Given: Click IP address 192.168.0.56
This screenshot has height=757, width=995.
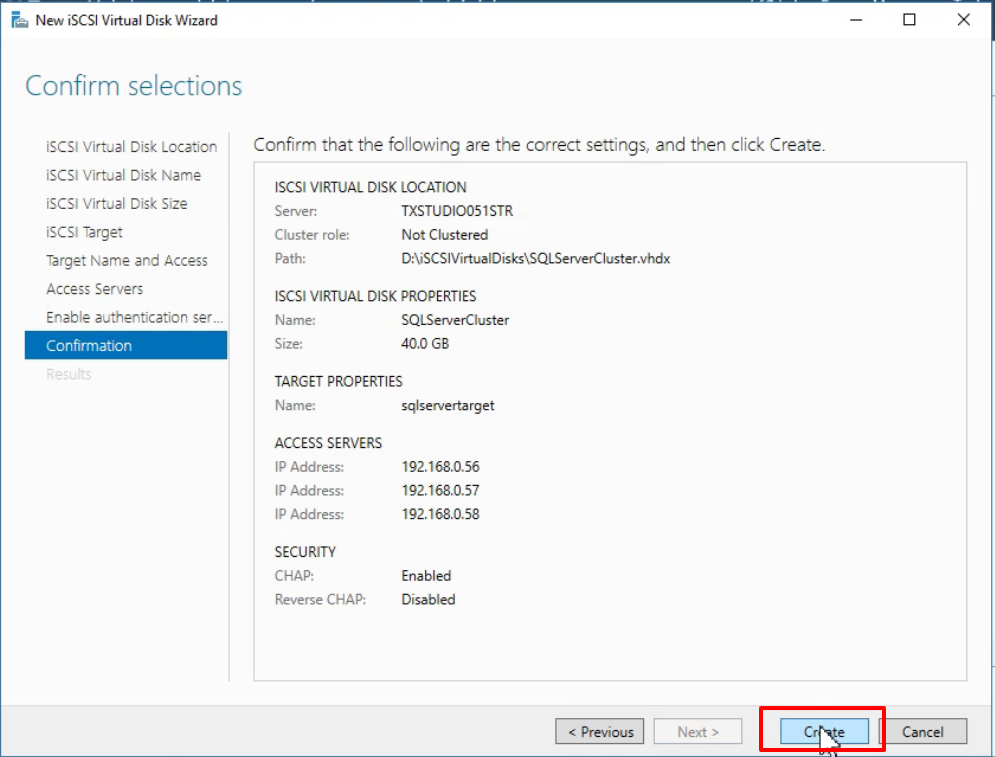Looking at the screenshot, I should (x=440, y=467).
